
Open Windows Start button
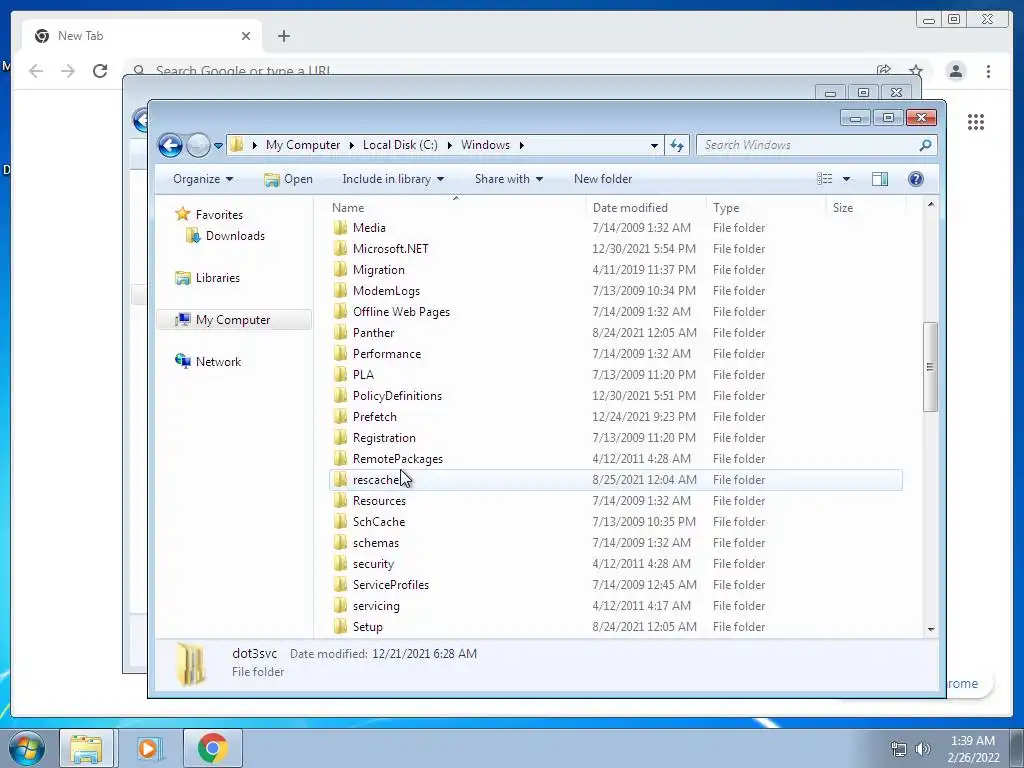coord(26,748)
